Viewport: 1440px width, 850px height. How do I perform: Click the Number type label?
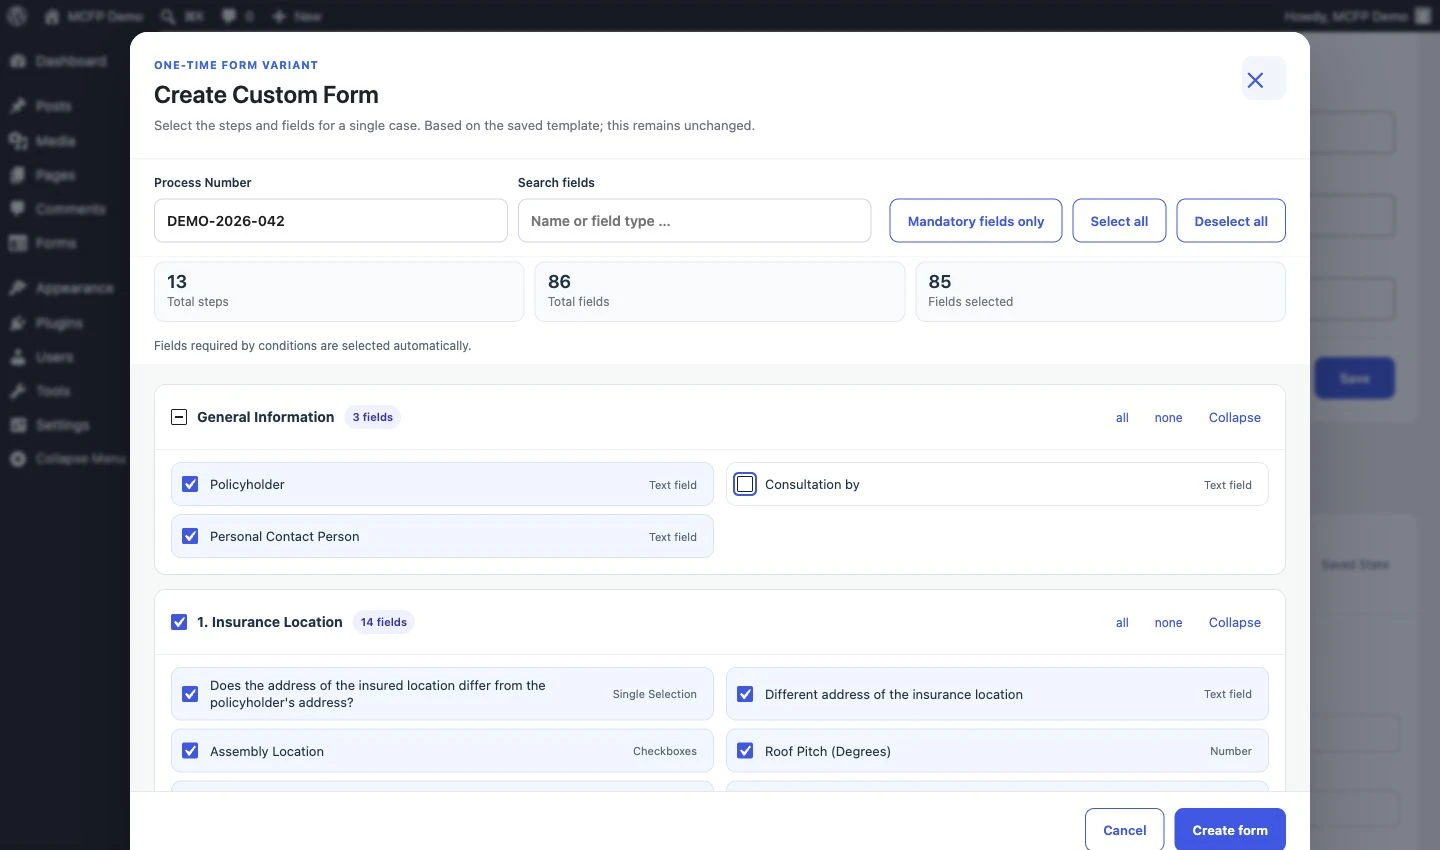(1231, 751)
